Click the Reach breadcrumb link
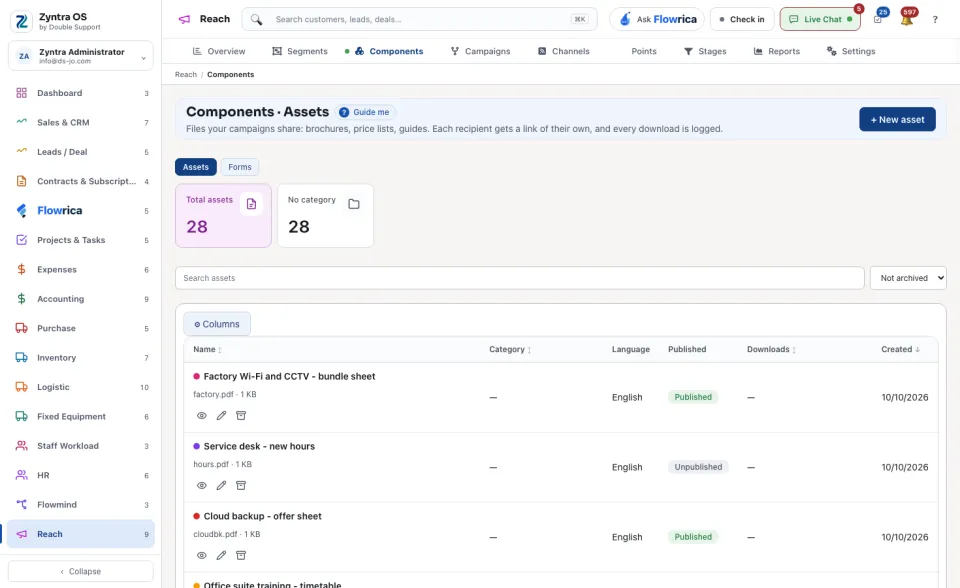The width and height of the screenshot is (960, 588). [186, 75]
